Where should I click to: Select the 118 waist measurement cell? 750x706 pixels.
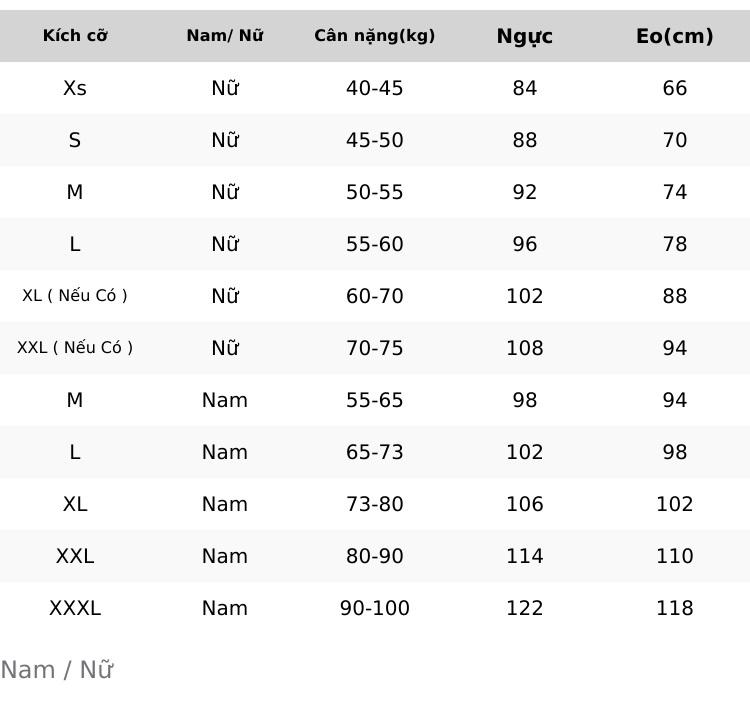coord(675,608)
